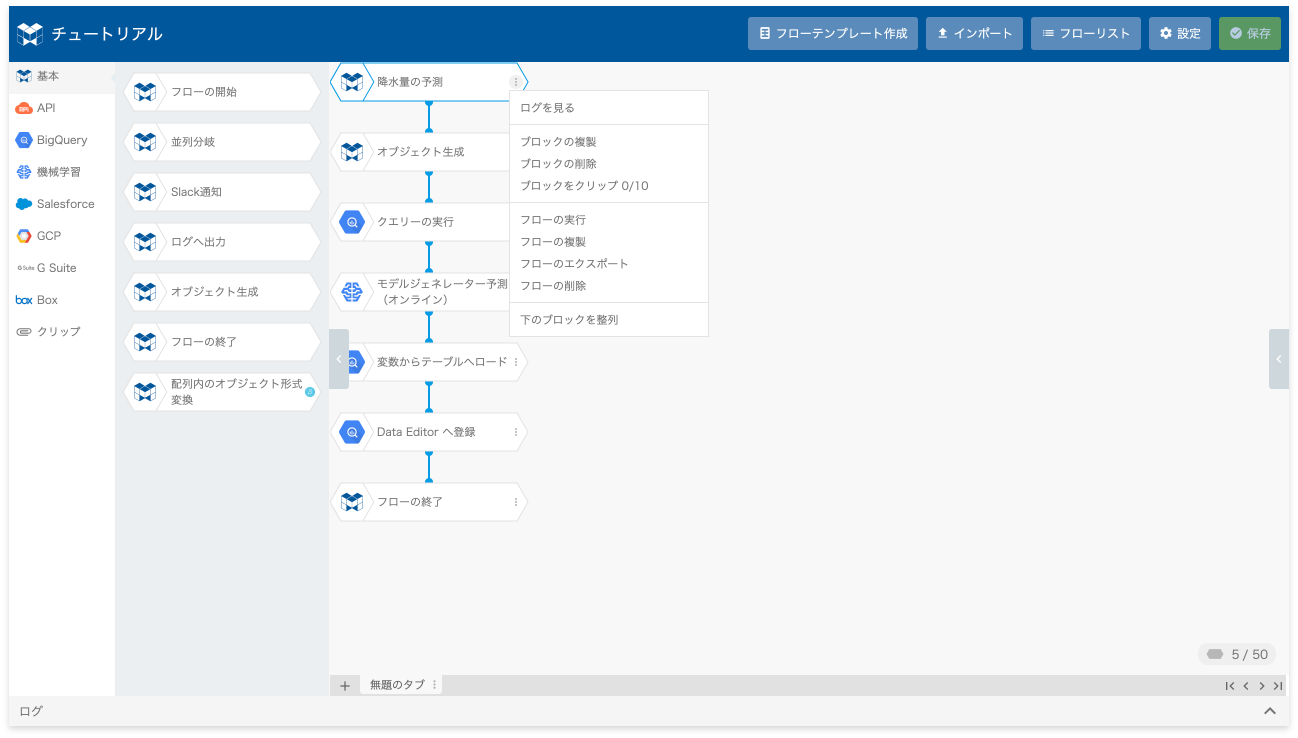Image resolution: width=1298 pixels, height=738 pixels.
Task: Open the three-dot menu on 変数からテーブルへロード
Action: [x=516, y=362]
